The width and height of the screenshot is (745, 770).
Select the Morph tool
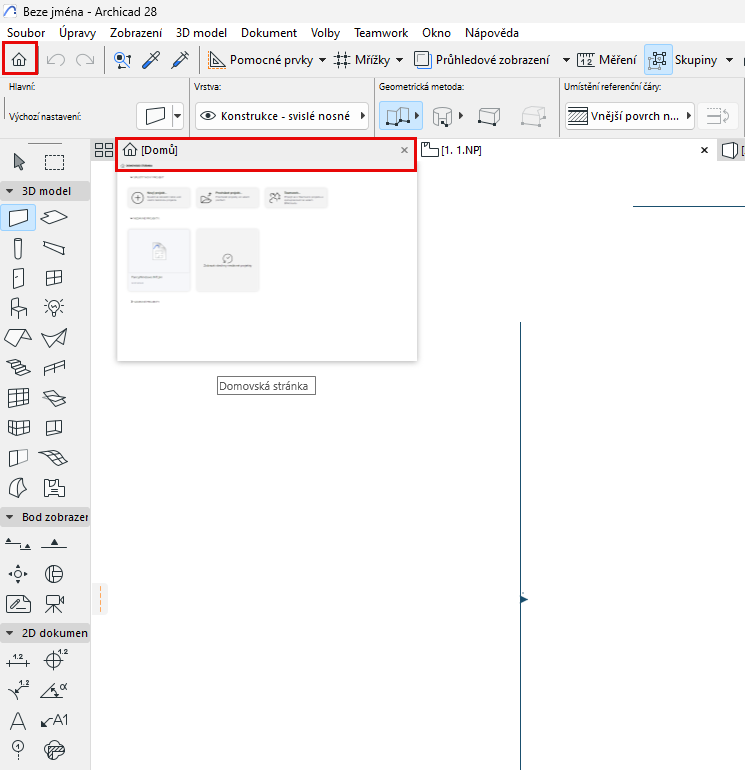18,488
